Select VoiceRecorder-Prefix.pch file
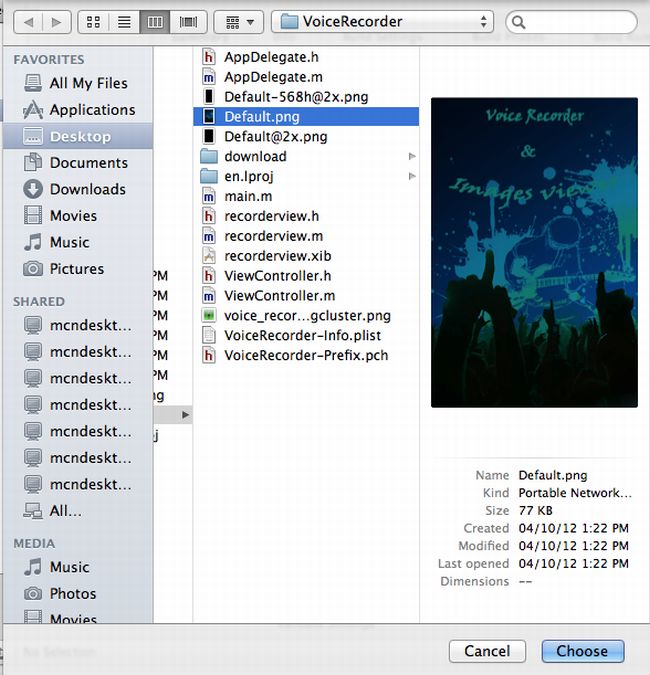650x675 pixels. click(x=306, y=355)
